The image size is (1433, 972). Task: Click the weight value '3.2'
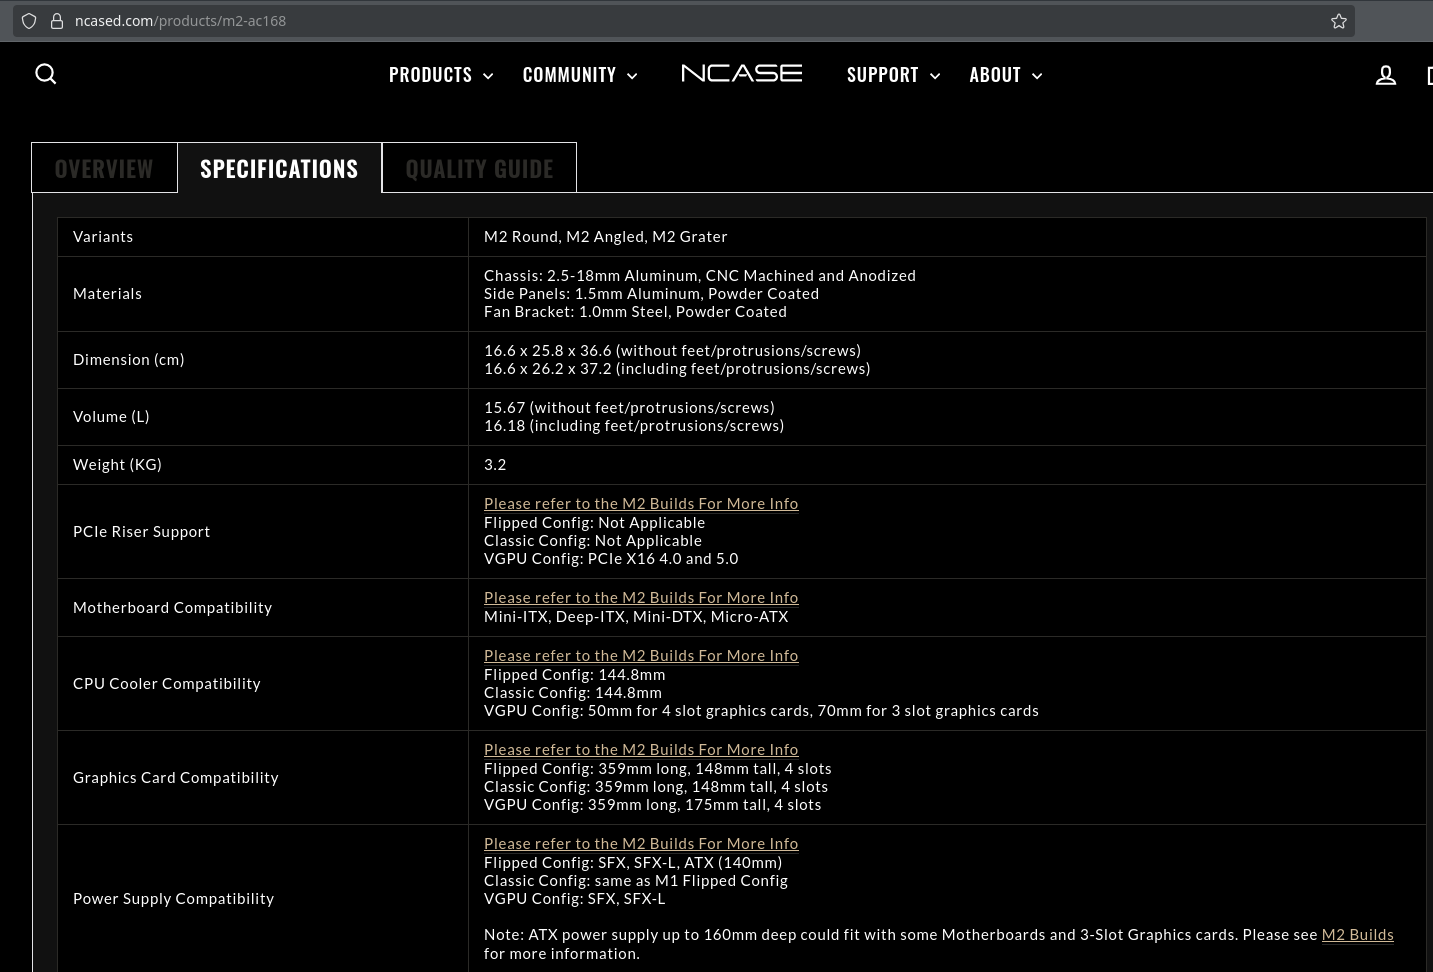[x=495, y=465]
